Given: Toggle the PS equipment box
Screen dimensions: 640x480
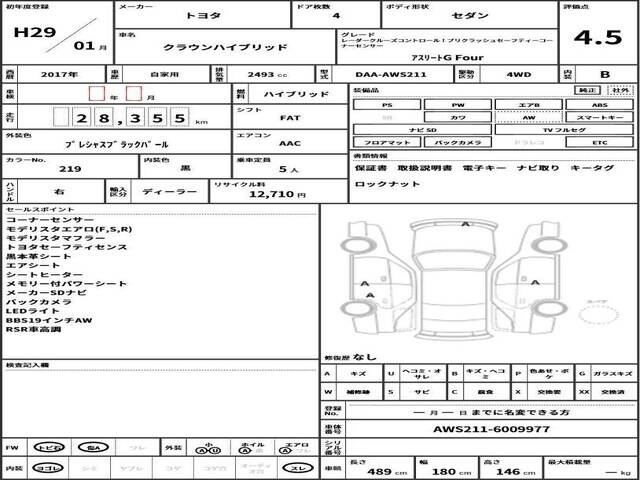Looking at the screenshot, I should click(x=386, y=104).
